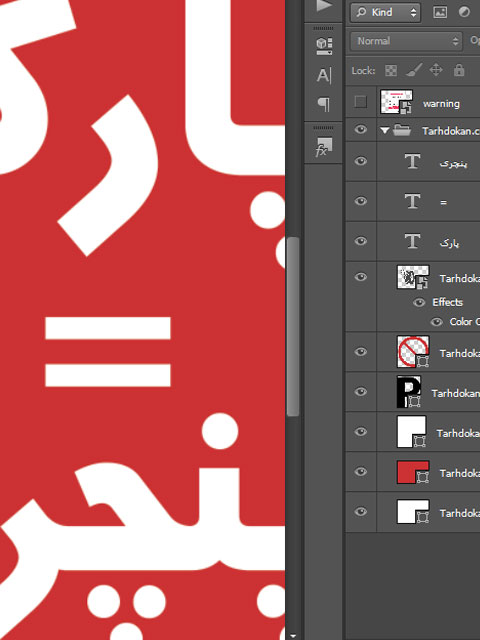Hide the پارک text layer
The image size is (480, 640).
pyautogui.click(x=360, y=241)
